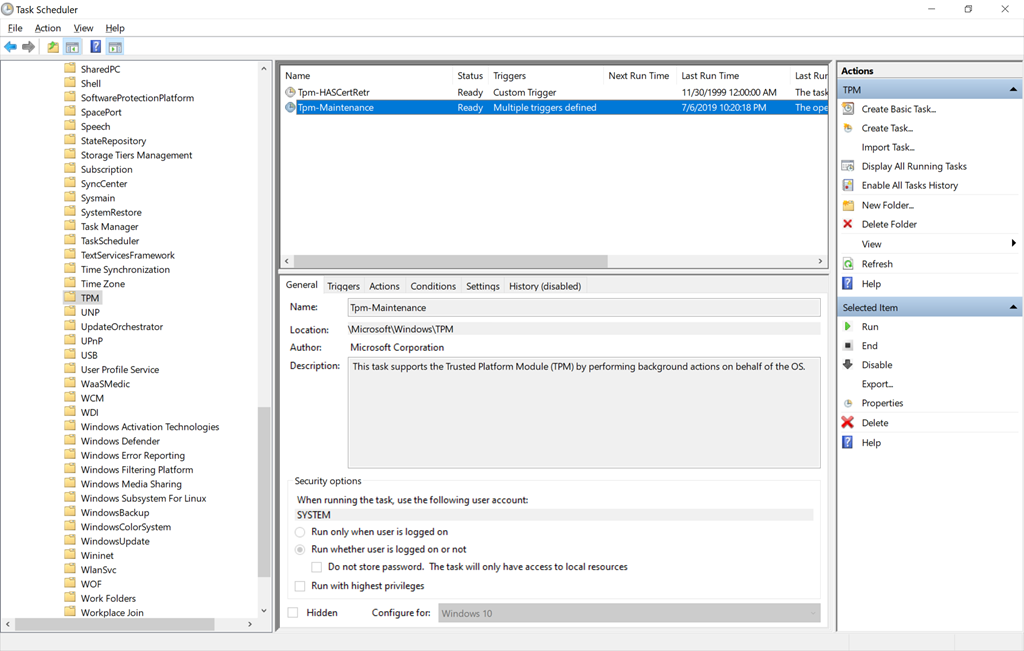1024x651 pixels.
Task: Toggle the Hidden checkbox
Action: tap(293, 613)
